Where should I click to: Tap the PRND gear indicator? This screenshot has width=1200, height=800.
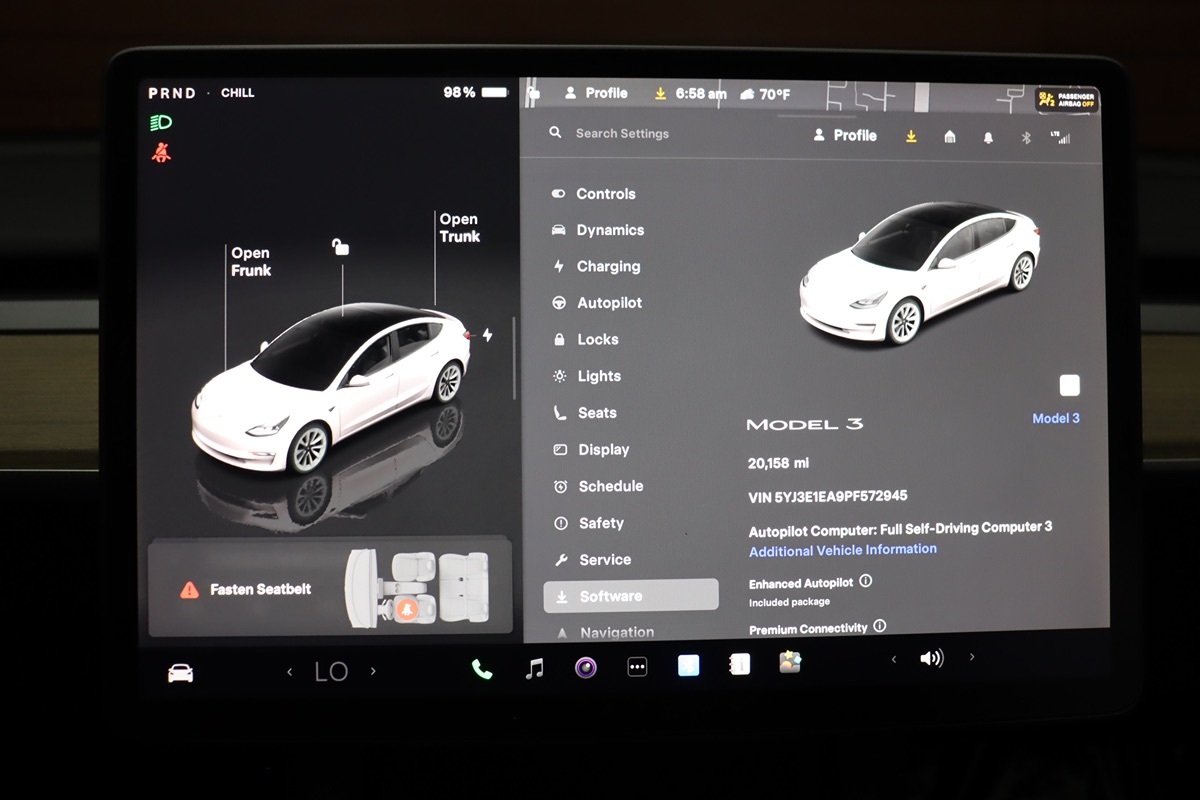point(172,93)
